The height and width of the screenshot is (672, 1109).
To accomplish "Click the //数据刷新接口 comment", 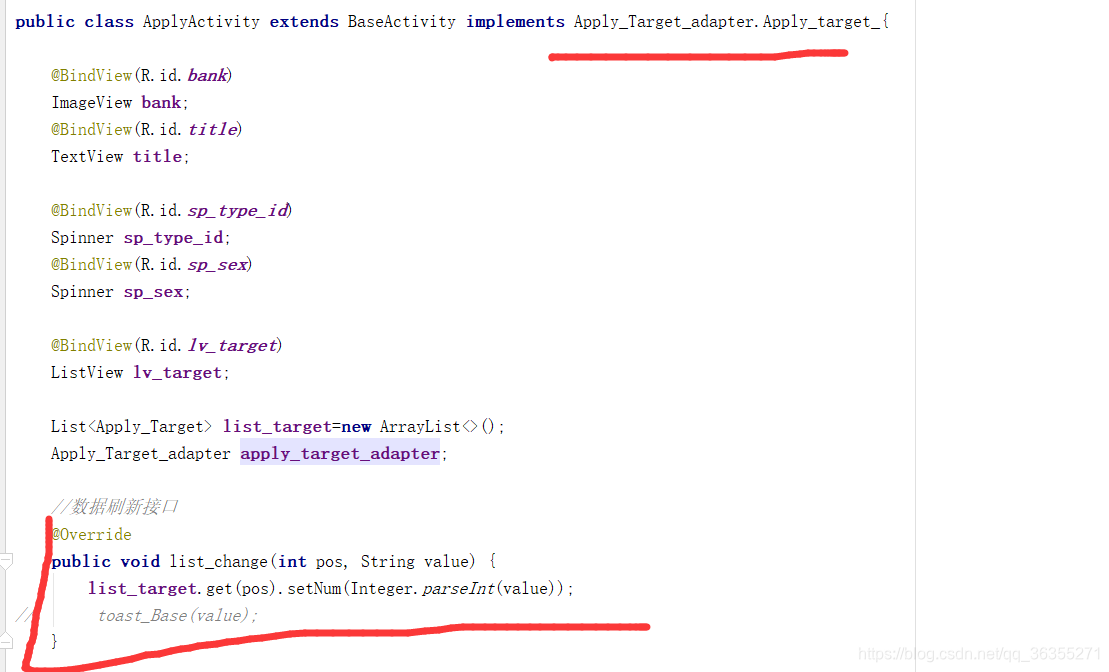I will pos(115,506).
